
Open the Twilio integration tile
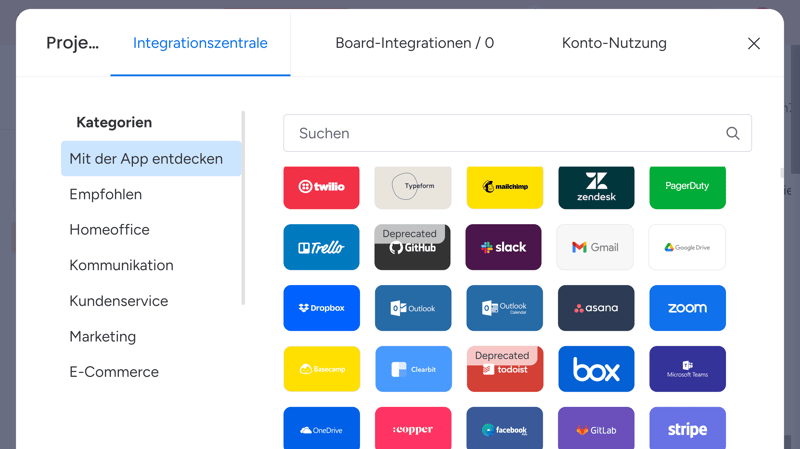(321, 187)
